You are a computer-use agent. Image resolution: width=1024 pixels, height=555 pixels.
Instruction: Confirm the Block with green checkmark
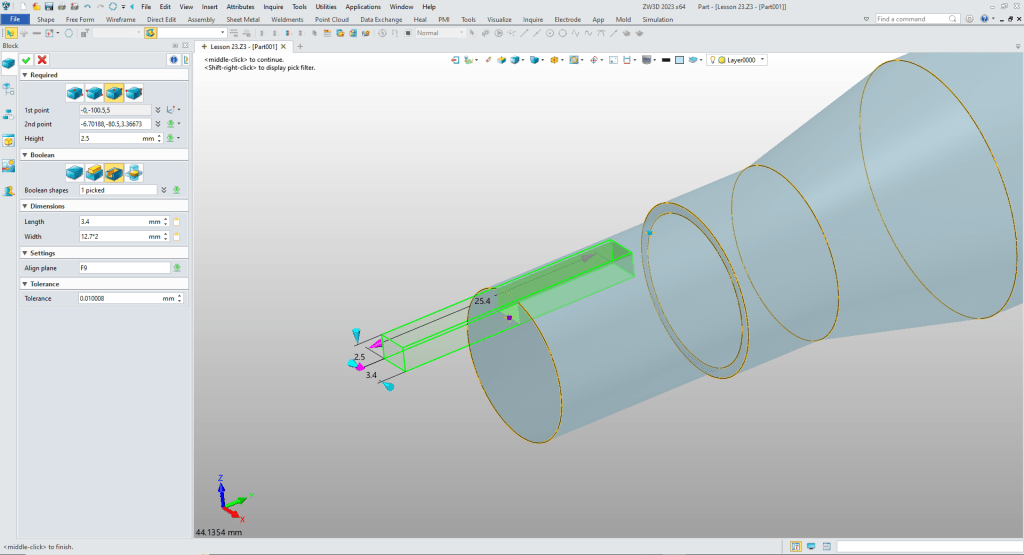pyautogui.click(x=26, y=60)
